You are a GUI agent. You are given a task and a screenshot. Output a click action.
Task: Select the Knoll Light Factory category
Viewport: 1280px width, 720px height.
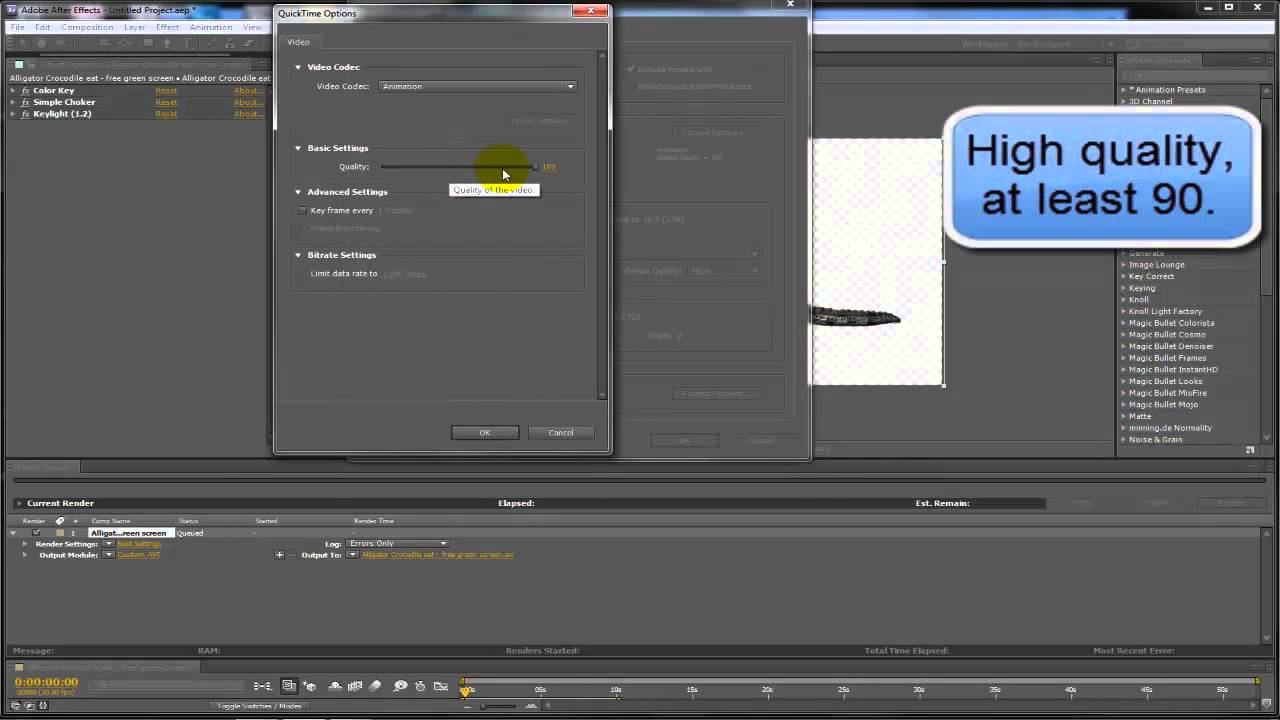point(1165,311)
